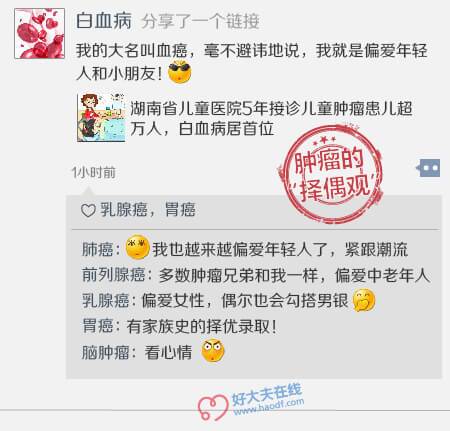The height and width of the screenshot is (431, 450).
Task: Select liker name 乳腺癌 in likes row
Action: click(x=123, y=210)
